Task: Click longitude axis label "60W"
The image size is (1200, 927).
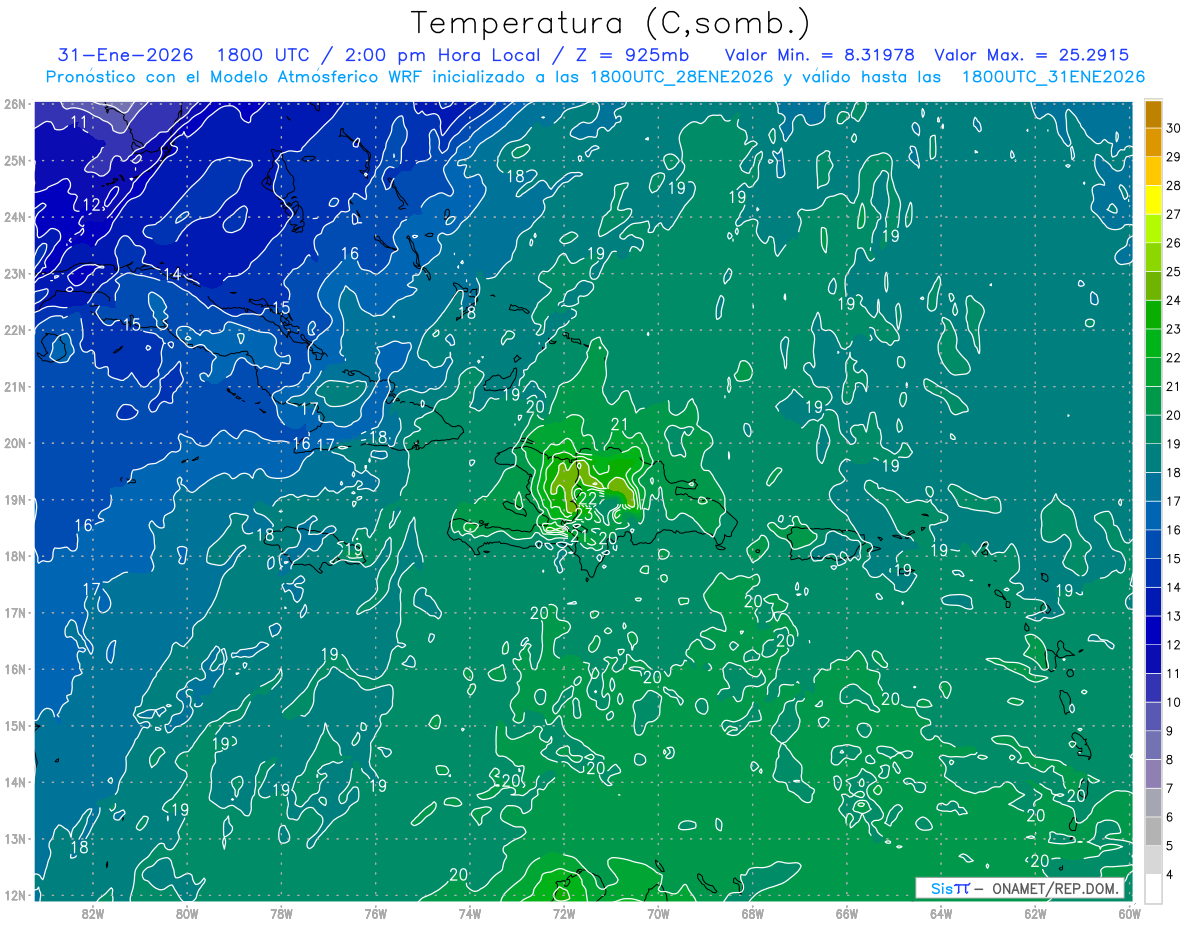Action: [1128, 913]
